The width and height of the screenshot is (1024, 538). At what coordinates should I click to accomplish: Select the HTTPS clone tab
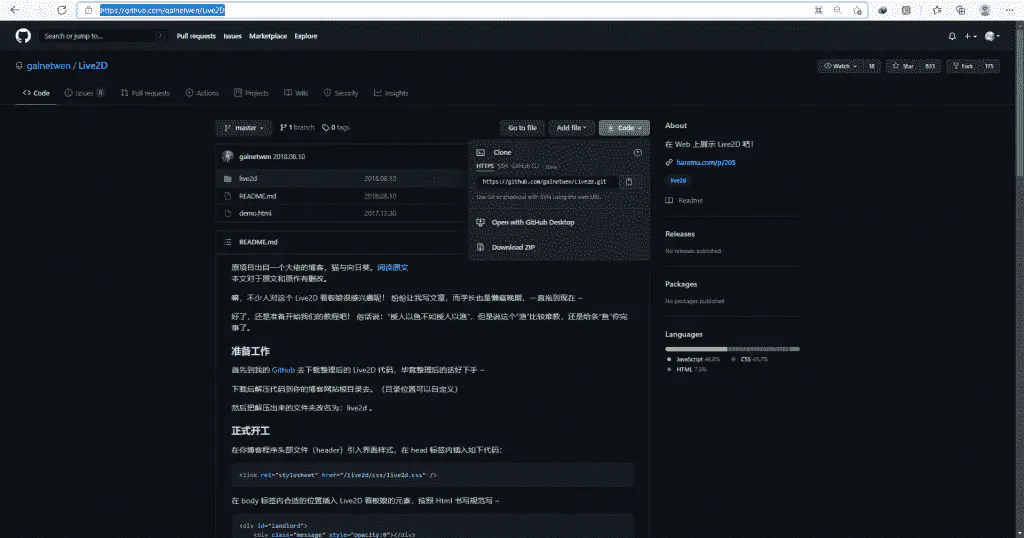pyautogui.click(x=485, y=166)
